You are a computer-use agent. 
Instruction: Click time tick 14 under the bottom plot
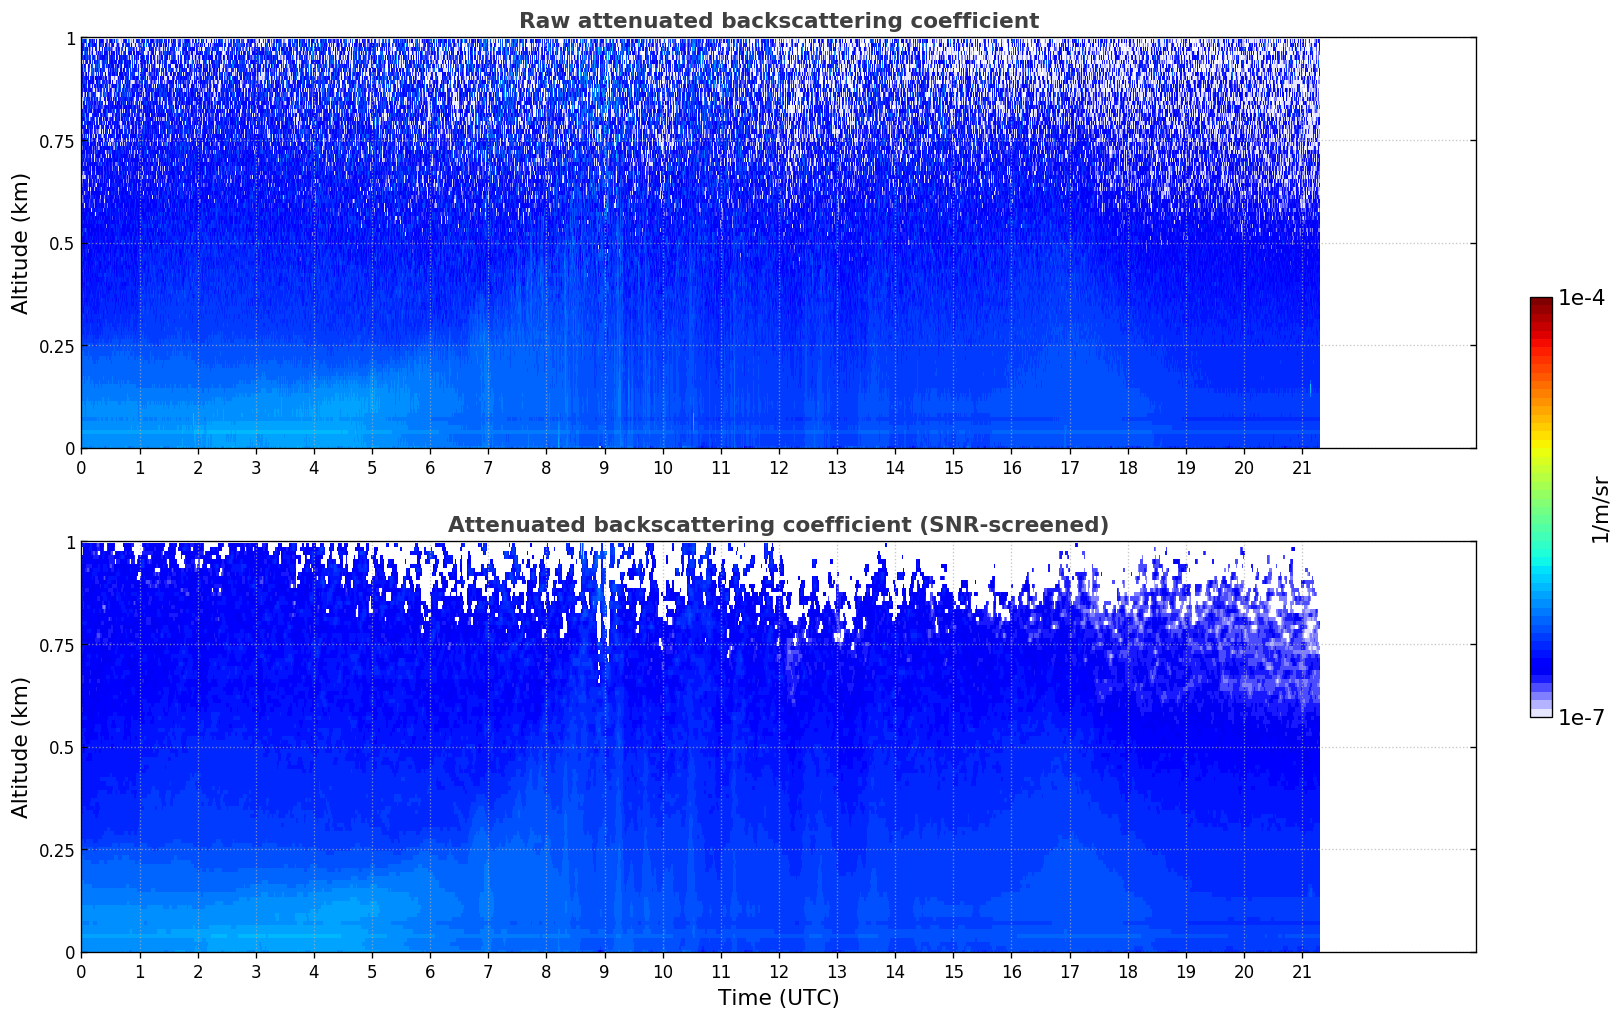pos(895,971)
